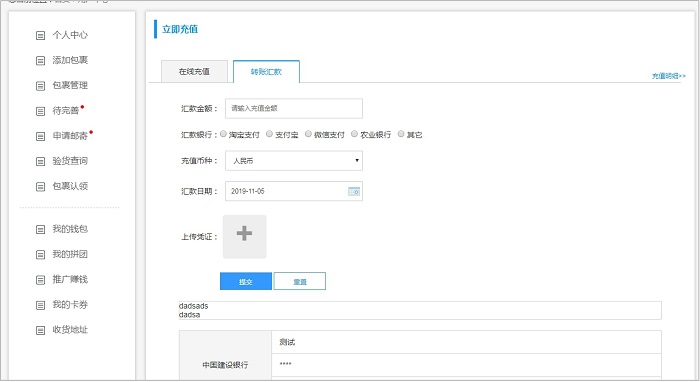Open 我的卡券 sidebar entry

[x=70, y=305]
